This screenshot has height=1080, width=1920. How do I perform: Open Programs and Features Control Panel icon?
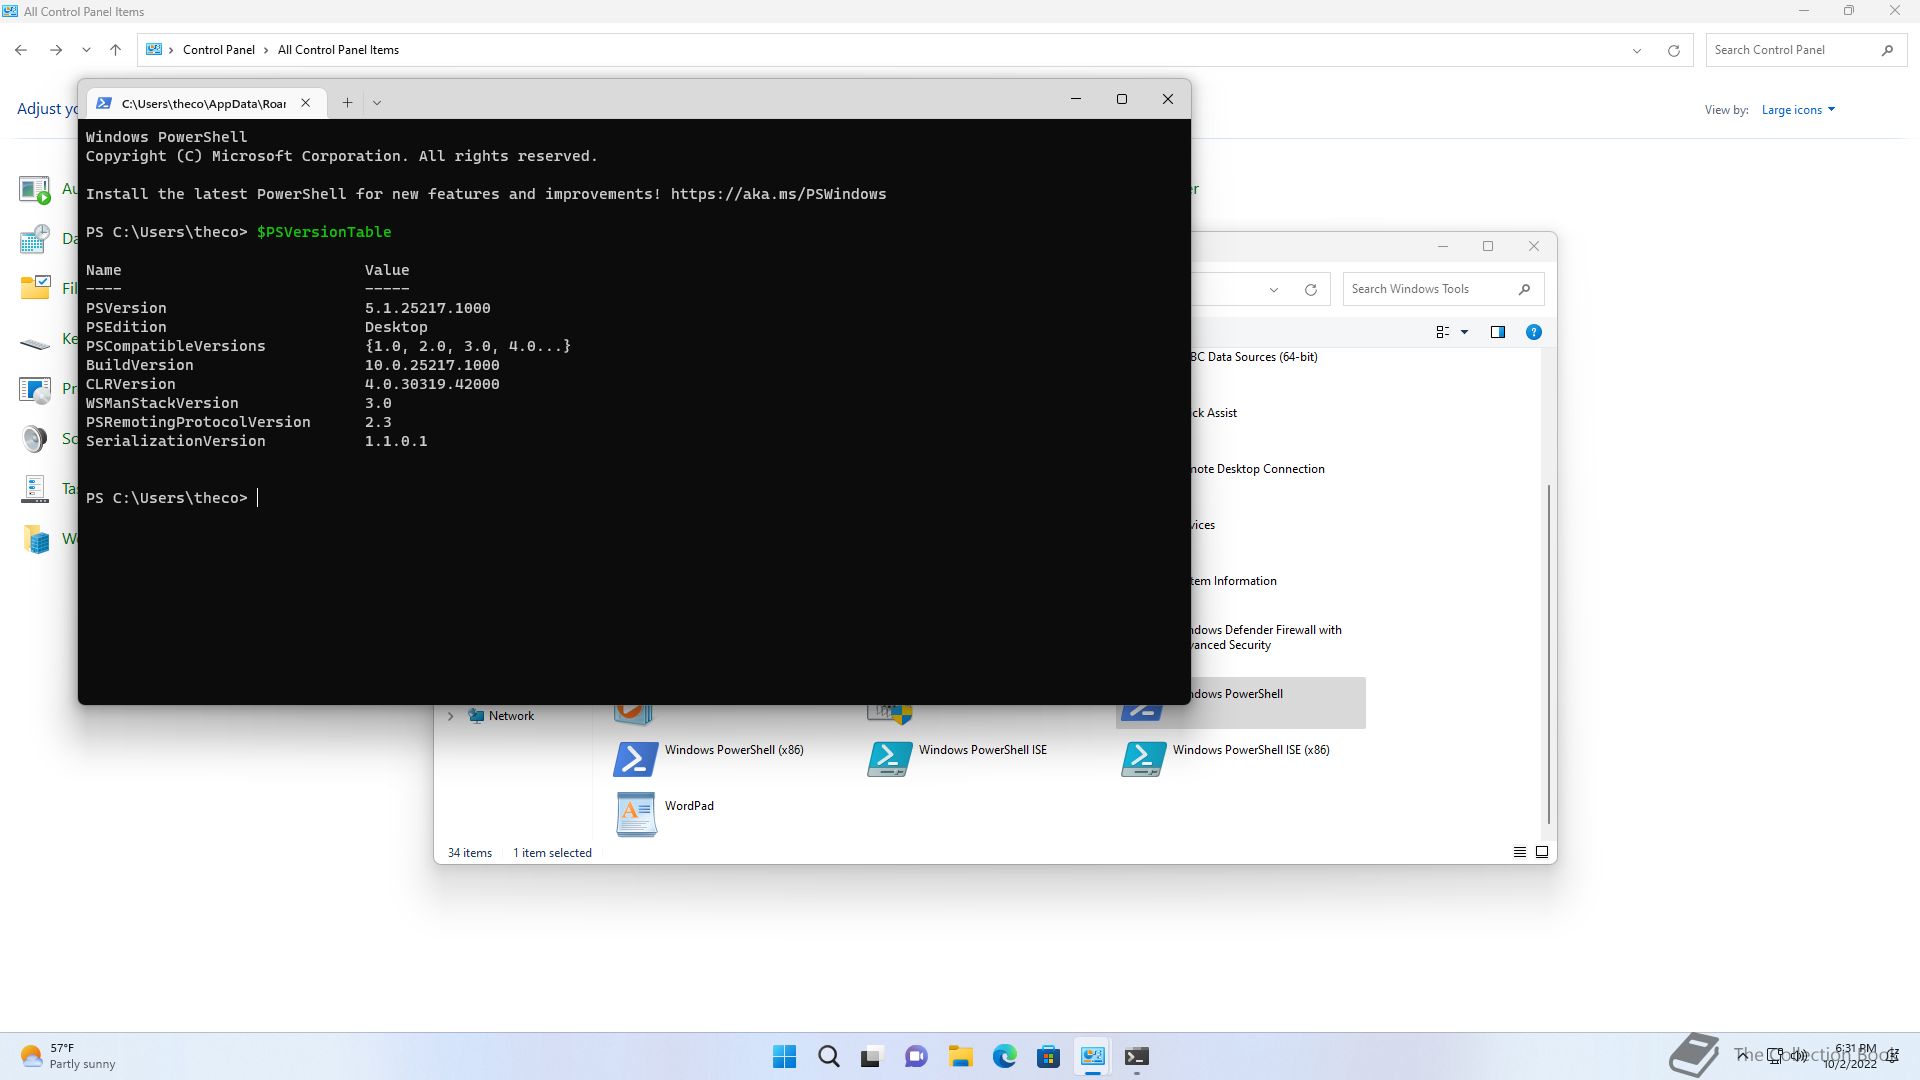point(35,389)
